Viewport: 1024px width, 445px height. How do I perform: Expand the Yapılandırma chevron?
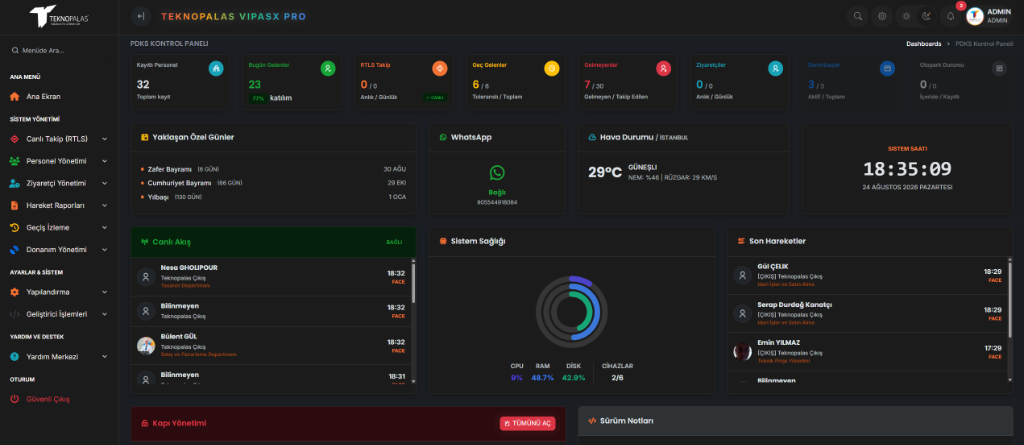(104, 291)
